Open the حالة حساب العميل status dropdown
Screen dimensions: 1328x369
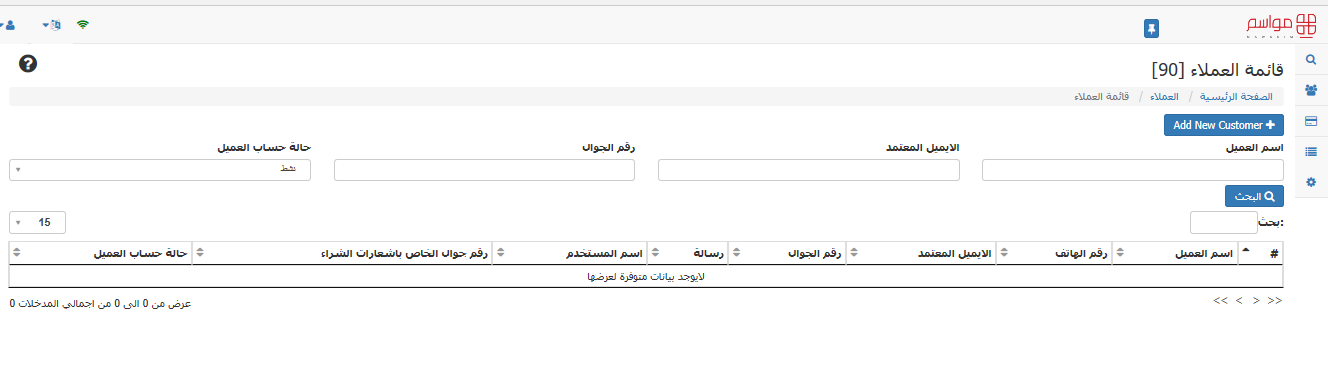pos(160,170)
